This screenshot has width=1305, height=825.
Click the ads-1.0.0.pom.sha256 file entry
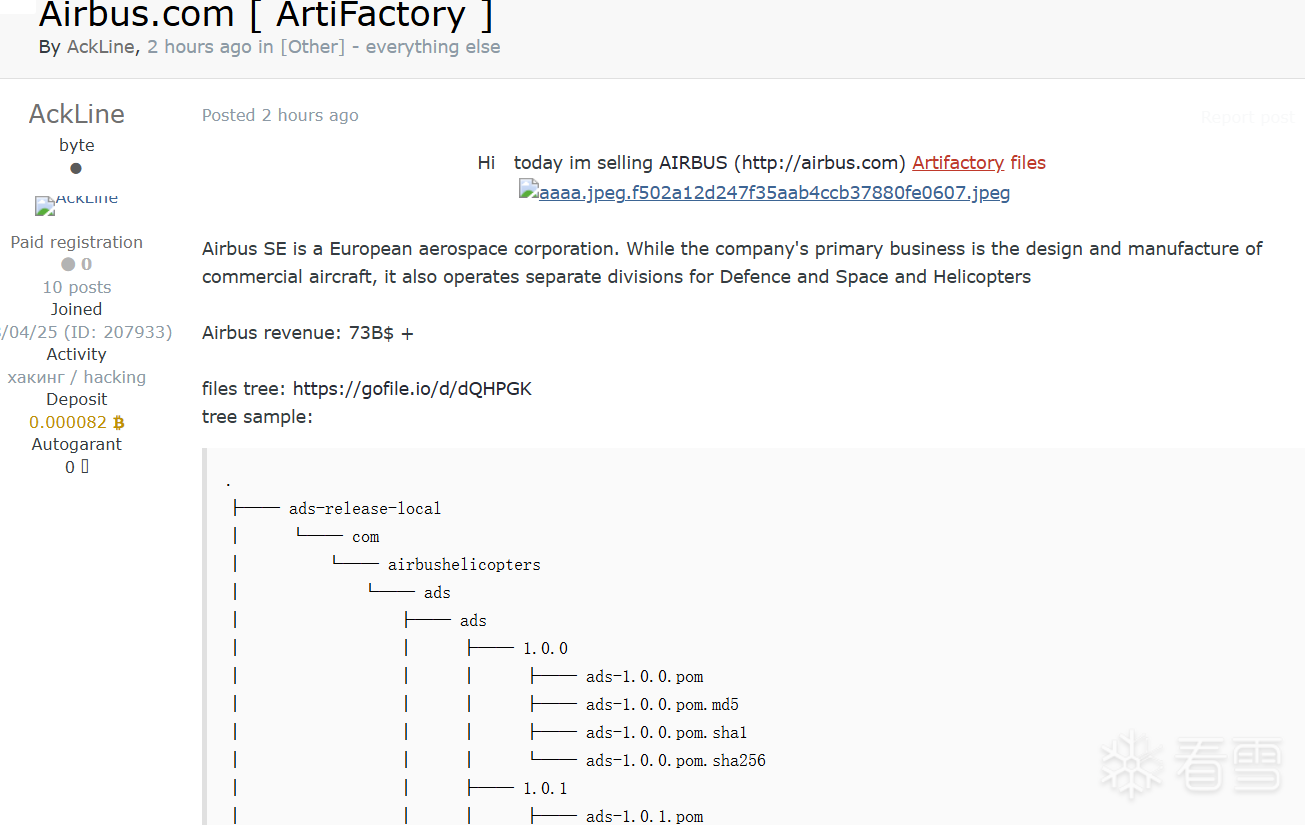tap(675, 761)
